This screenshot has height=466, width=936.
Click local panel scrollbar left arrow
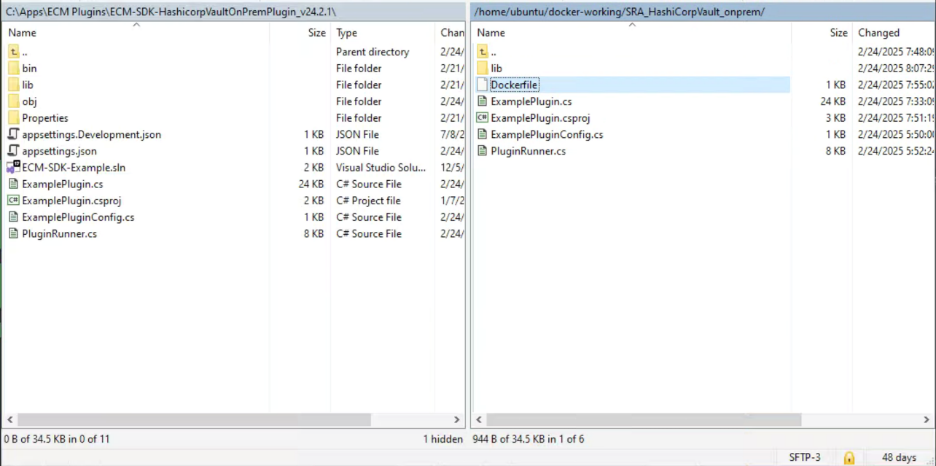point(10,420)
